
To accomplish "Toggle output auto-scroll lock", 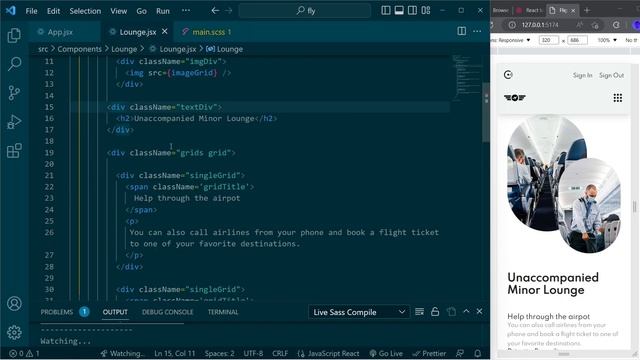I will pyautogui.click(x=435, y=312).
